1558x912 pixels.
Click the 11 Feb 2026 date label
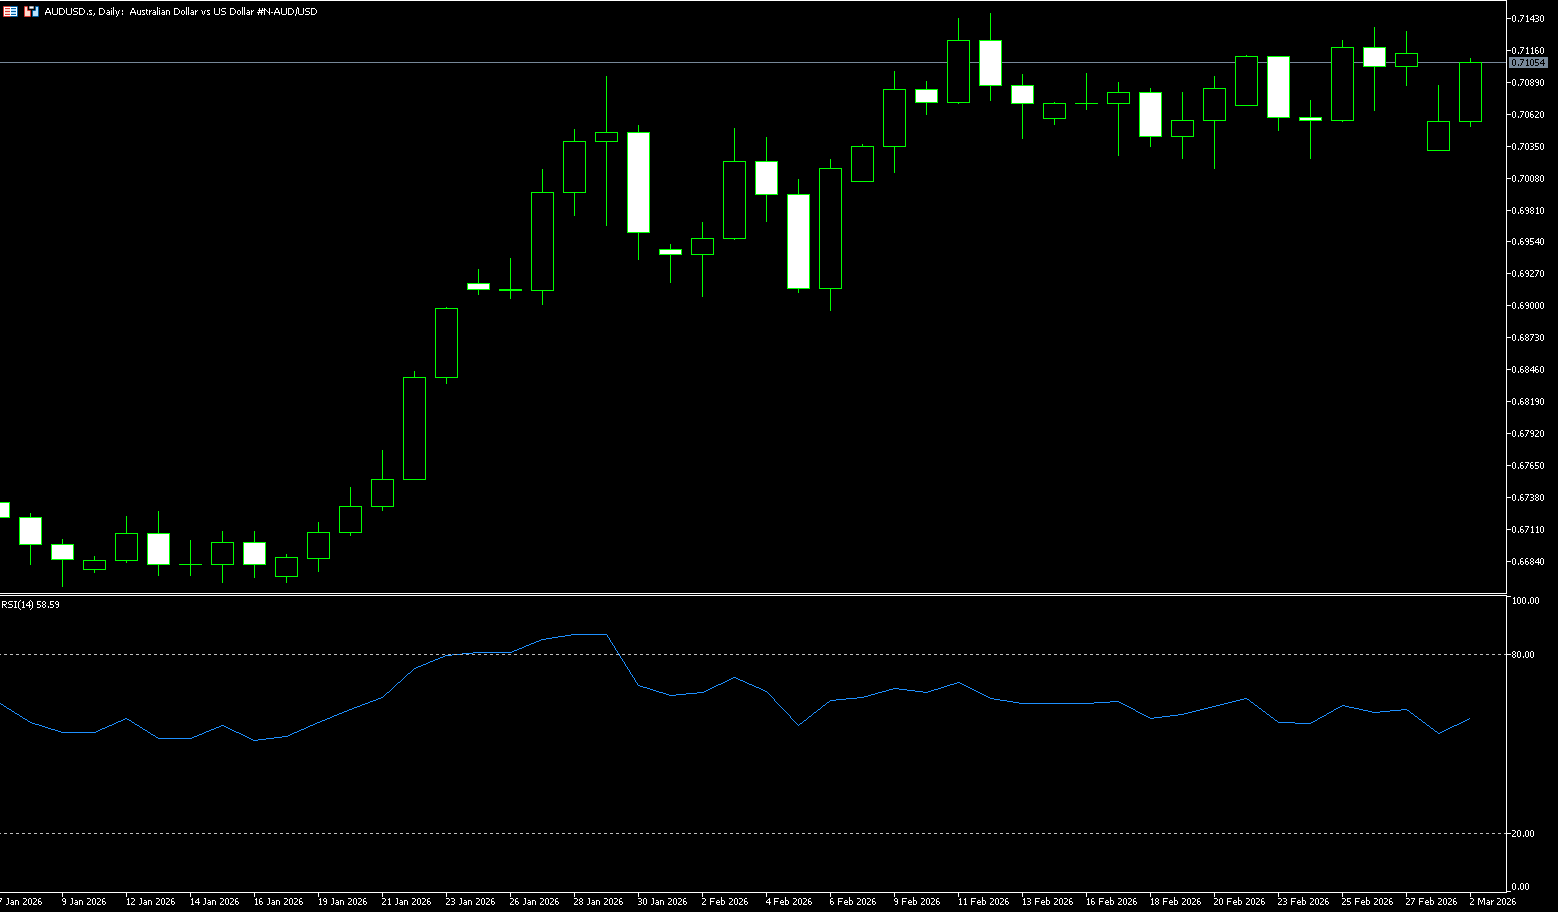tap(983, 902)
